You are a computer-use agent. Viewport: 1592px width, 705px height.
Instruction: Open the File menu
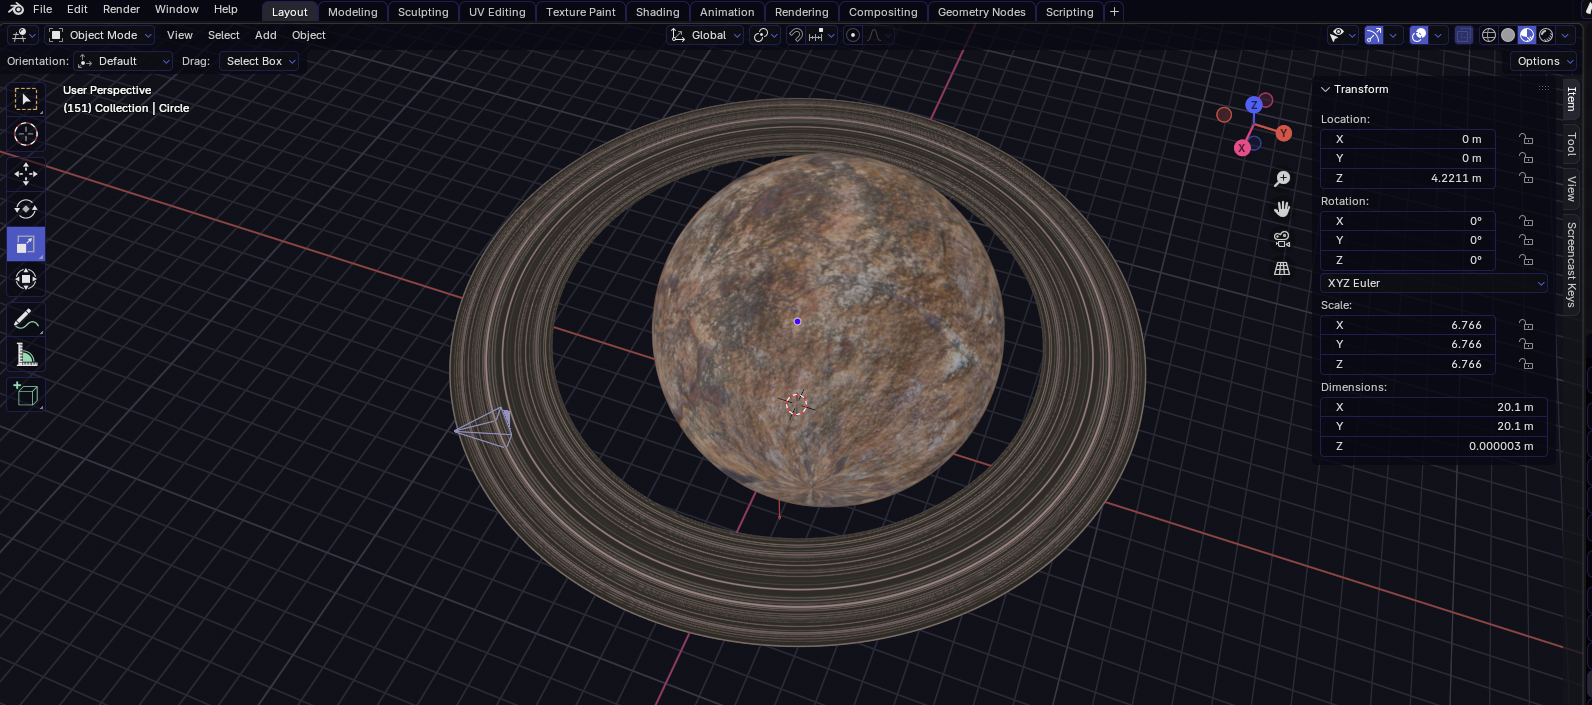click(43, 9)
